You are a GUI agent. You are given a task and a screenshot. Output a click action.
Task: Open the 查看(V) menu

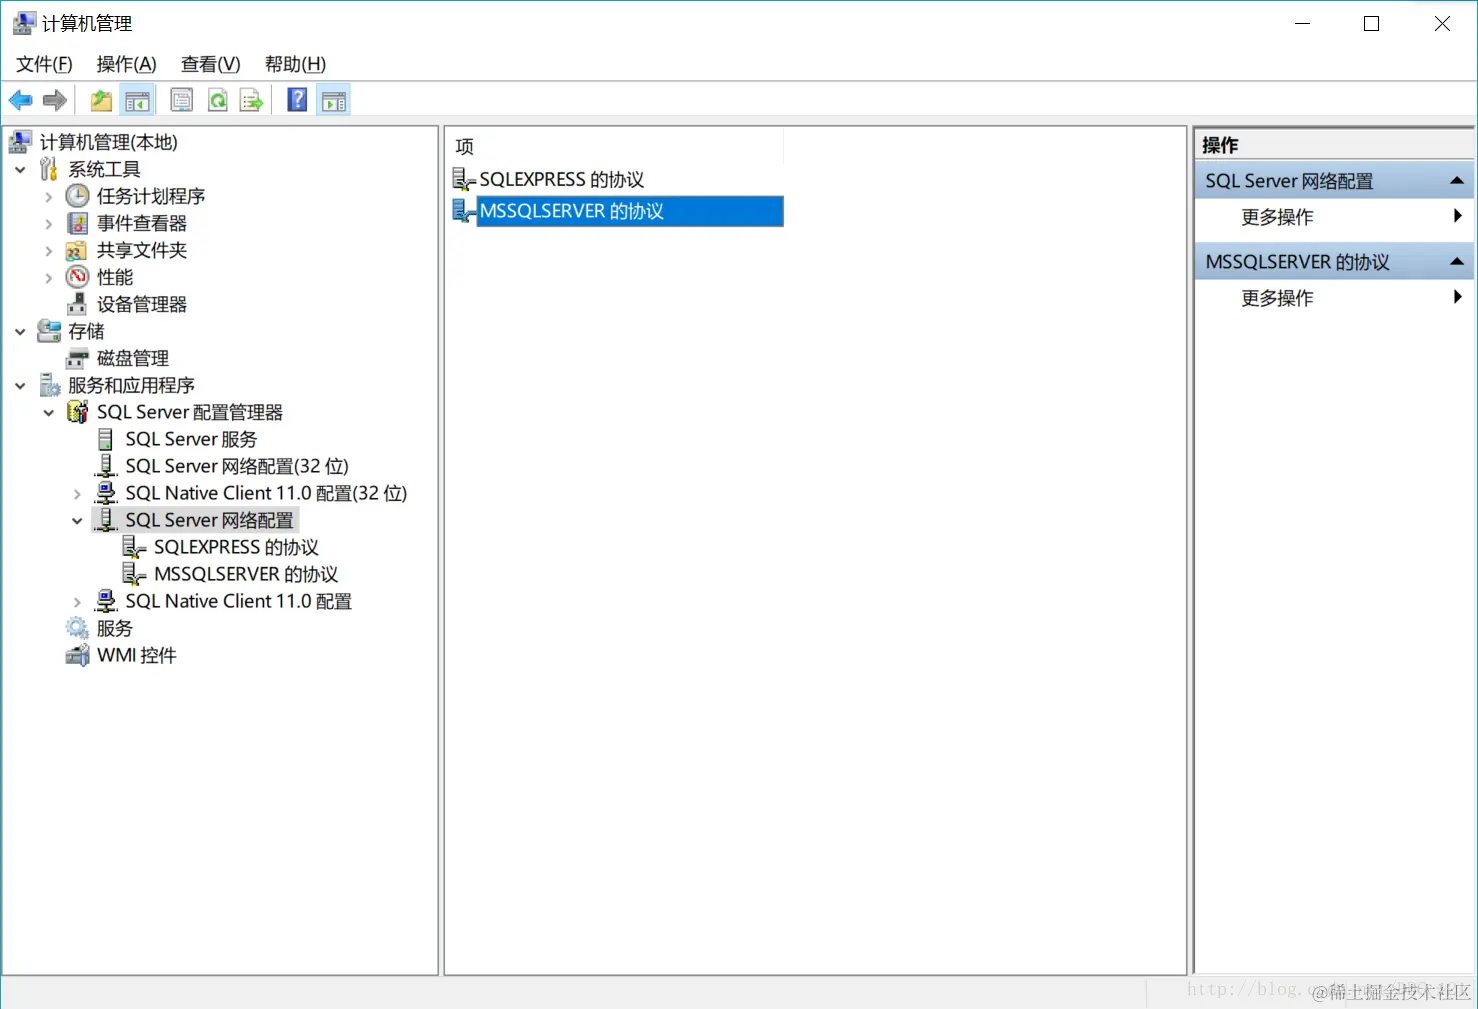tap(210, 64)
